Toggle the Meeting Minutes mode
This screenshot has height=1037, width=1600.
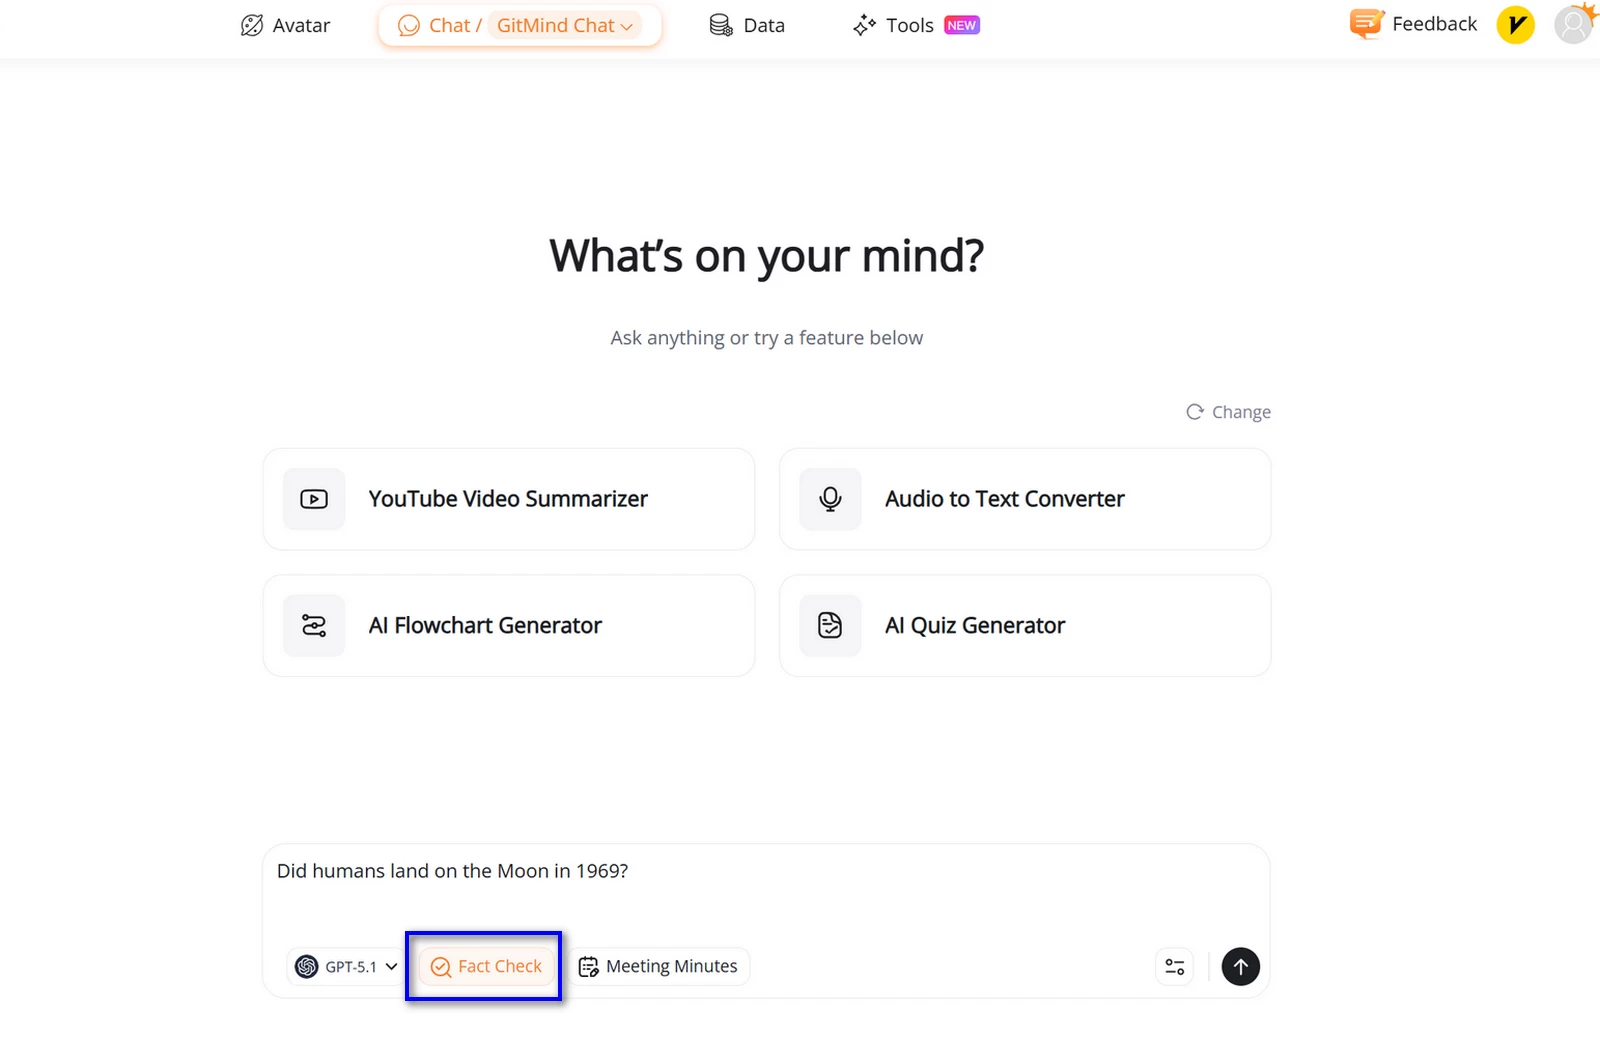click(x=659, y=967)
